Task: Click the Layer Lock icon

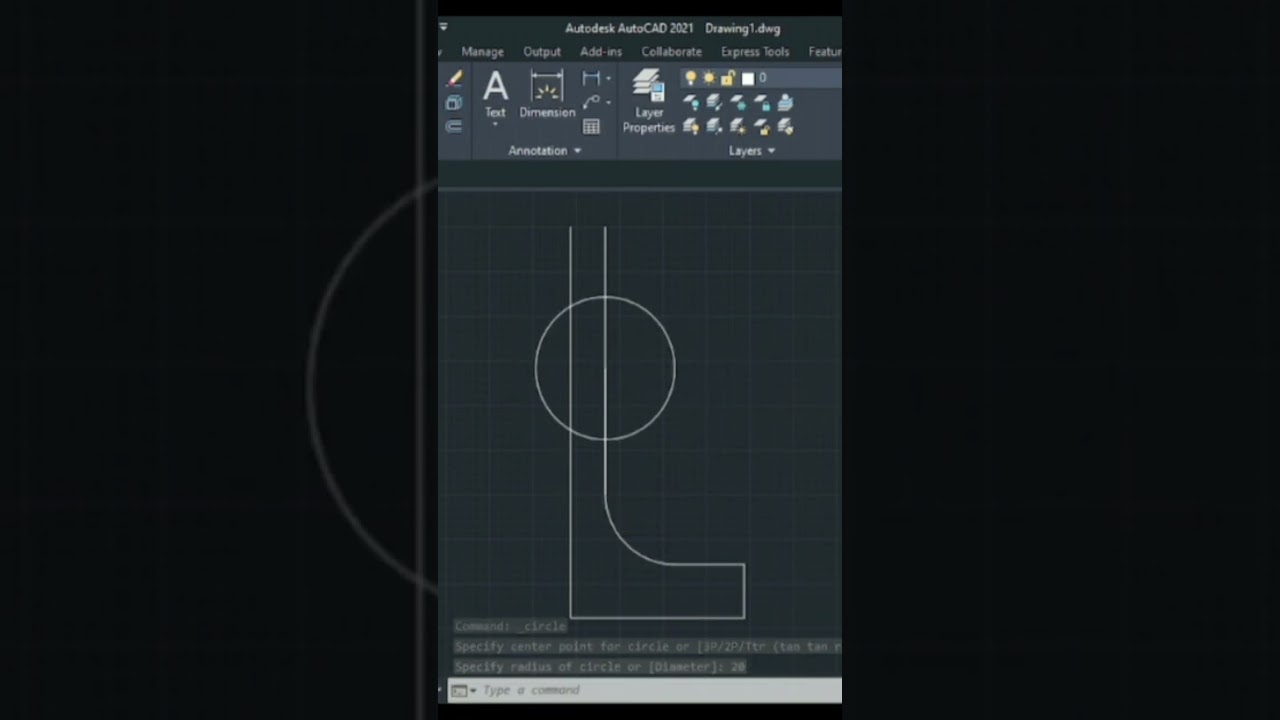Action: (762, 102)
